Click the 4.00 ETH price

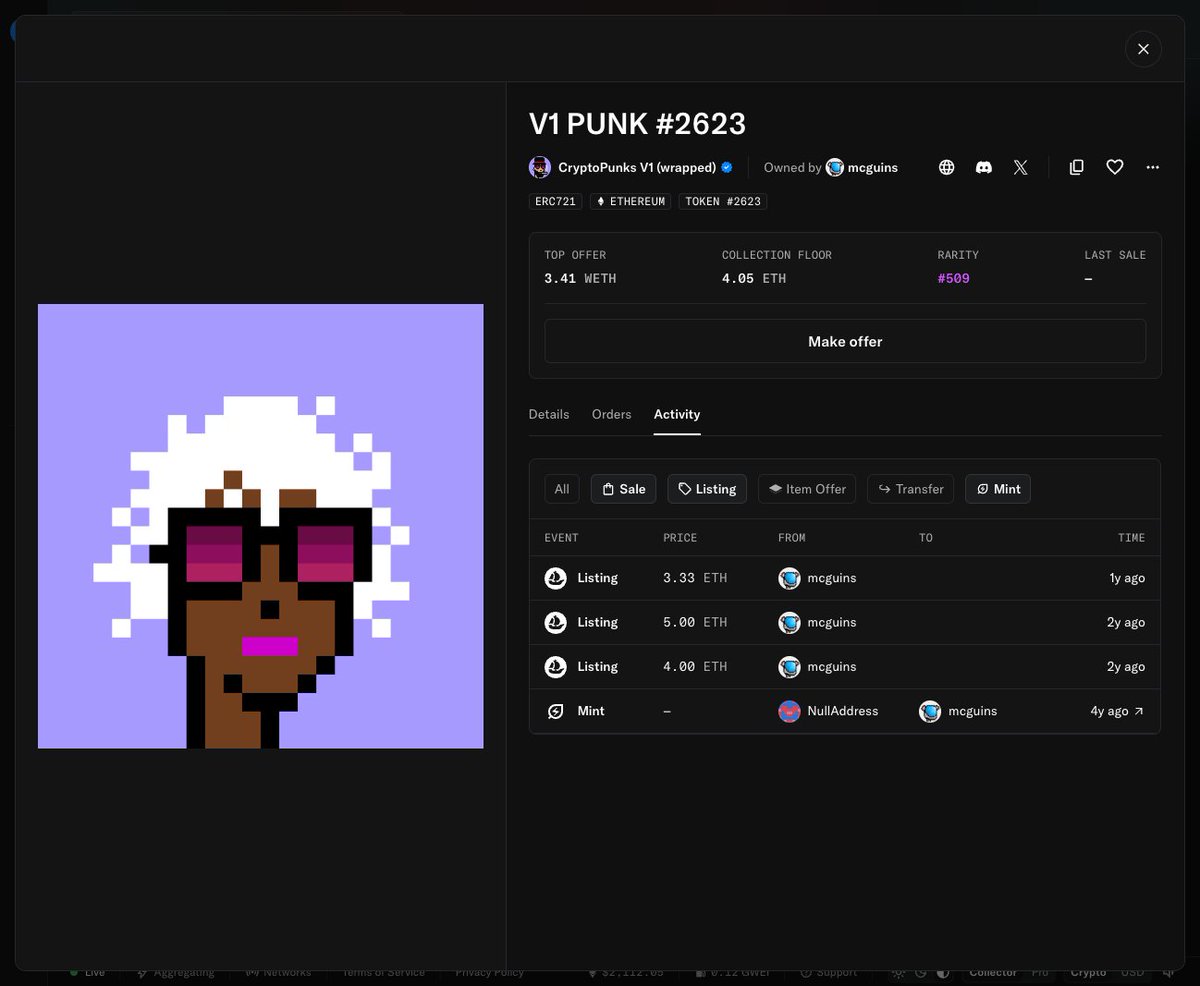coord(695,666)
